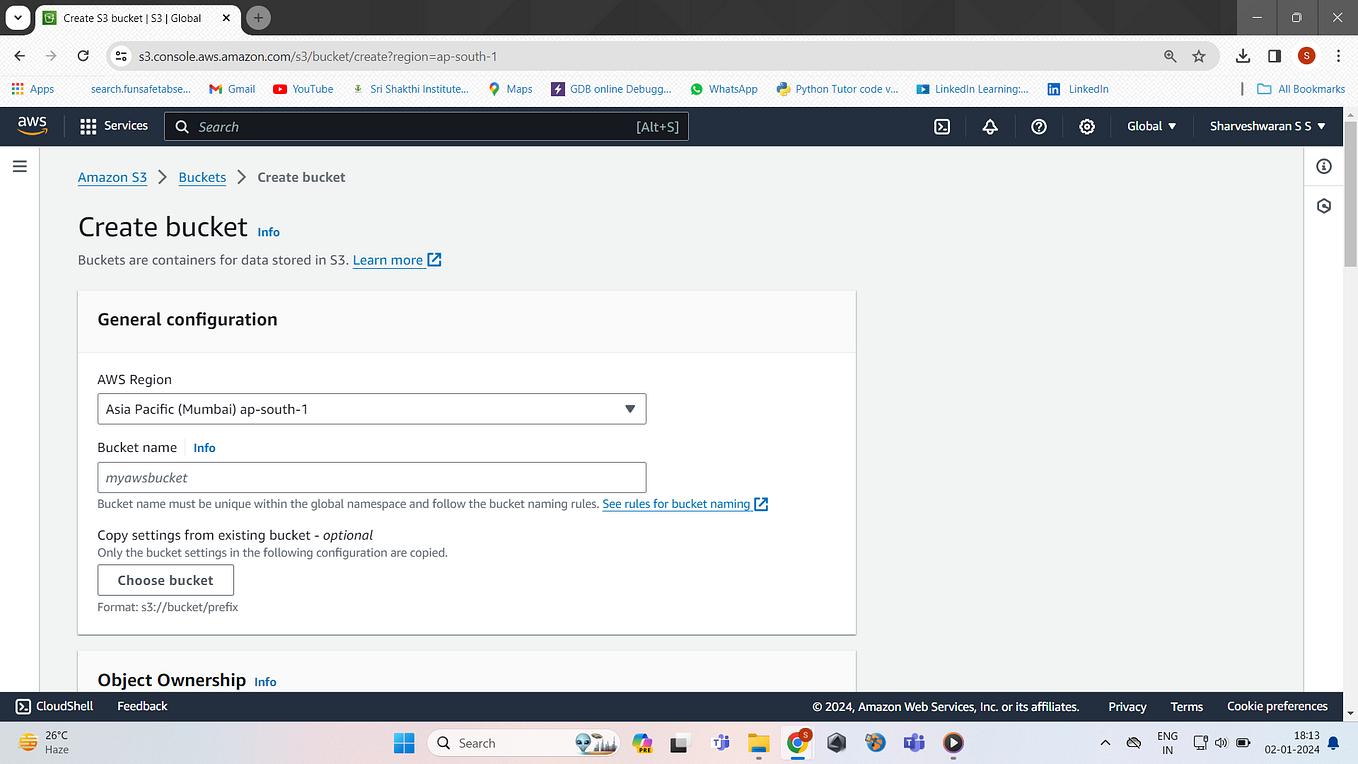Bookmark this page with the star icon
1358x764 pixels.
click(x=1197, y=56)
